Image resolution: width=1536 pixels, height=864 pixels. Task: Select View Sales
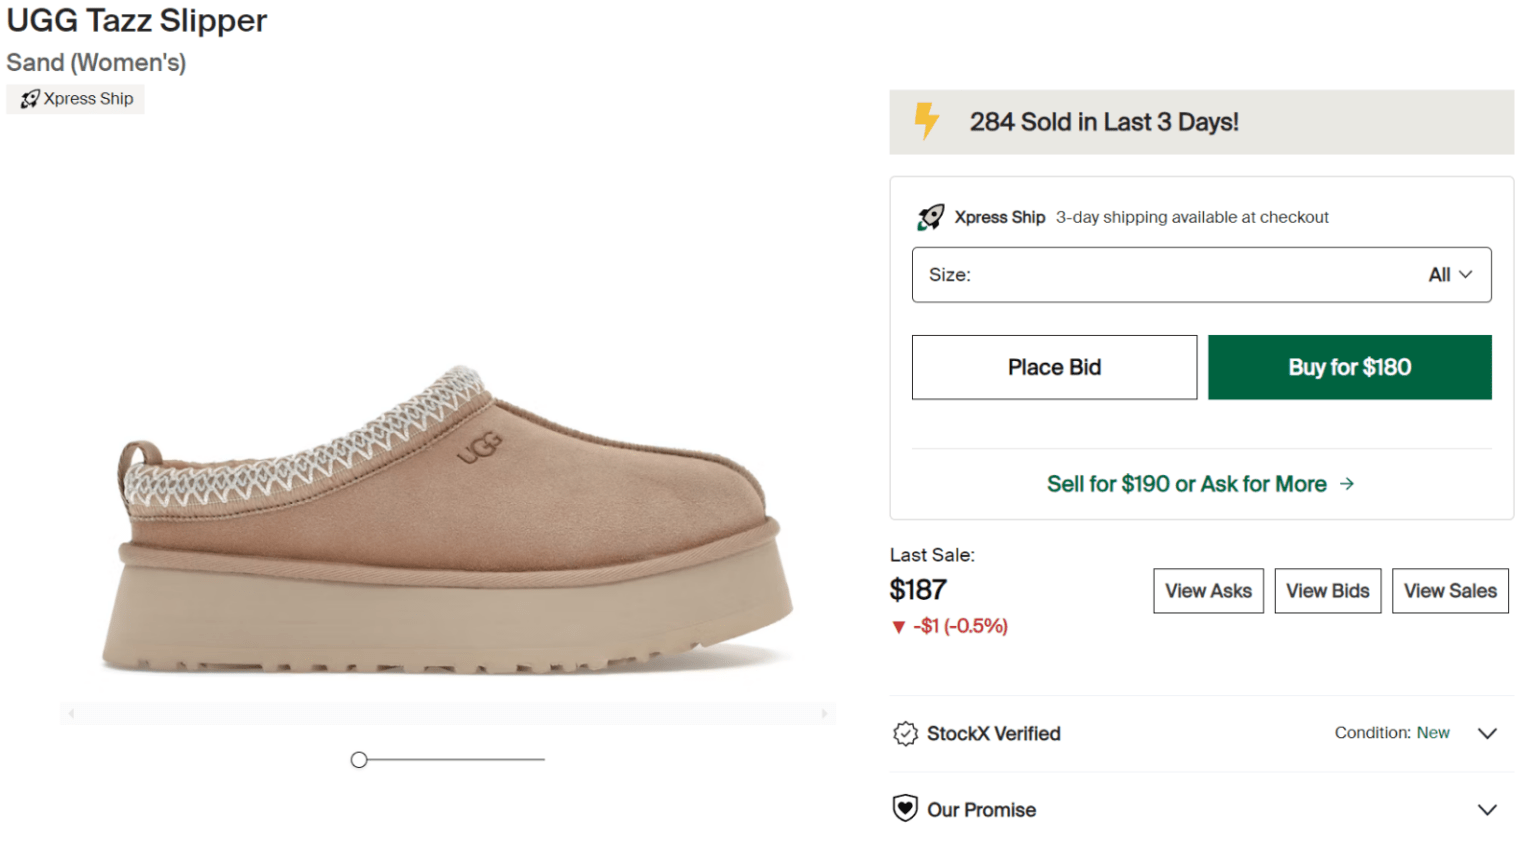click(x=1450, y=590)
